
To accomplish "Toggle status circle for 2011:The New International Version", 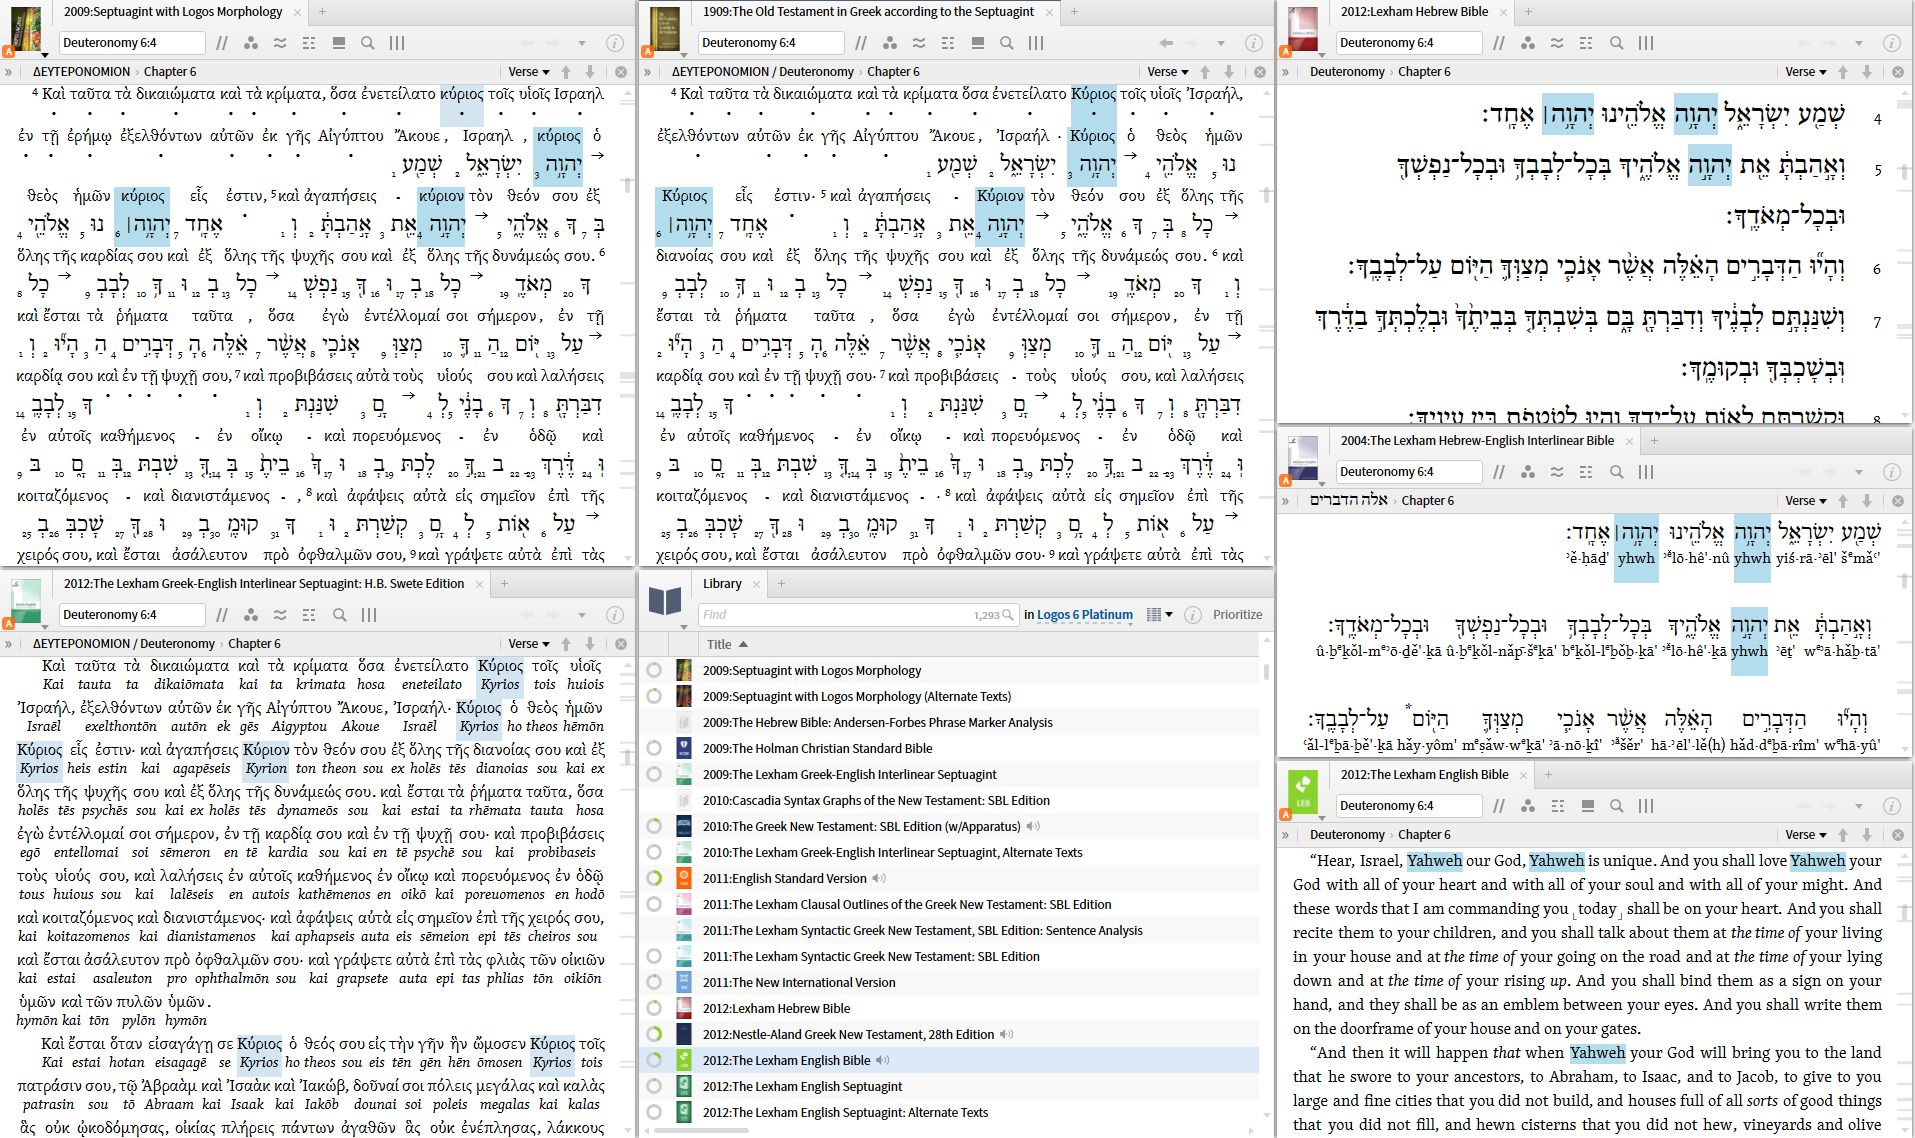I will pos(654,982).
